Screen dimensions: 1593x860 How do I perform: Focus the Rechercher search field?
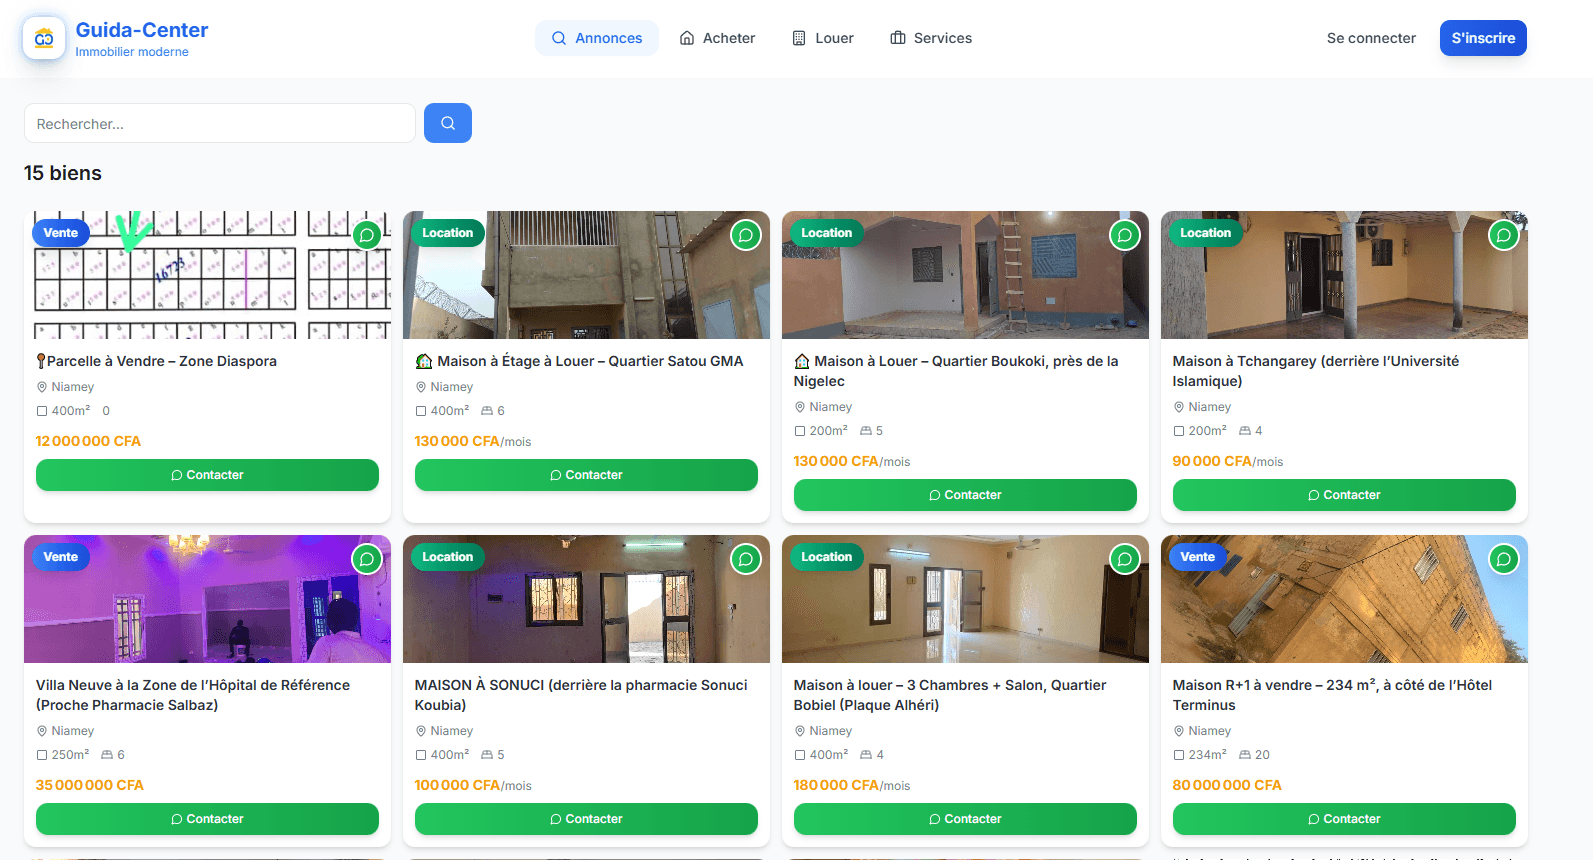pyautogui.click(x=220, y=123)
